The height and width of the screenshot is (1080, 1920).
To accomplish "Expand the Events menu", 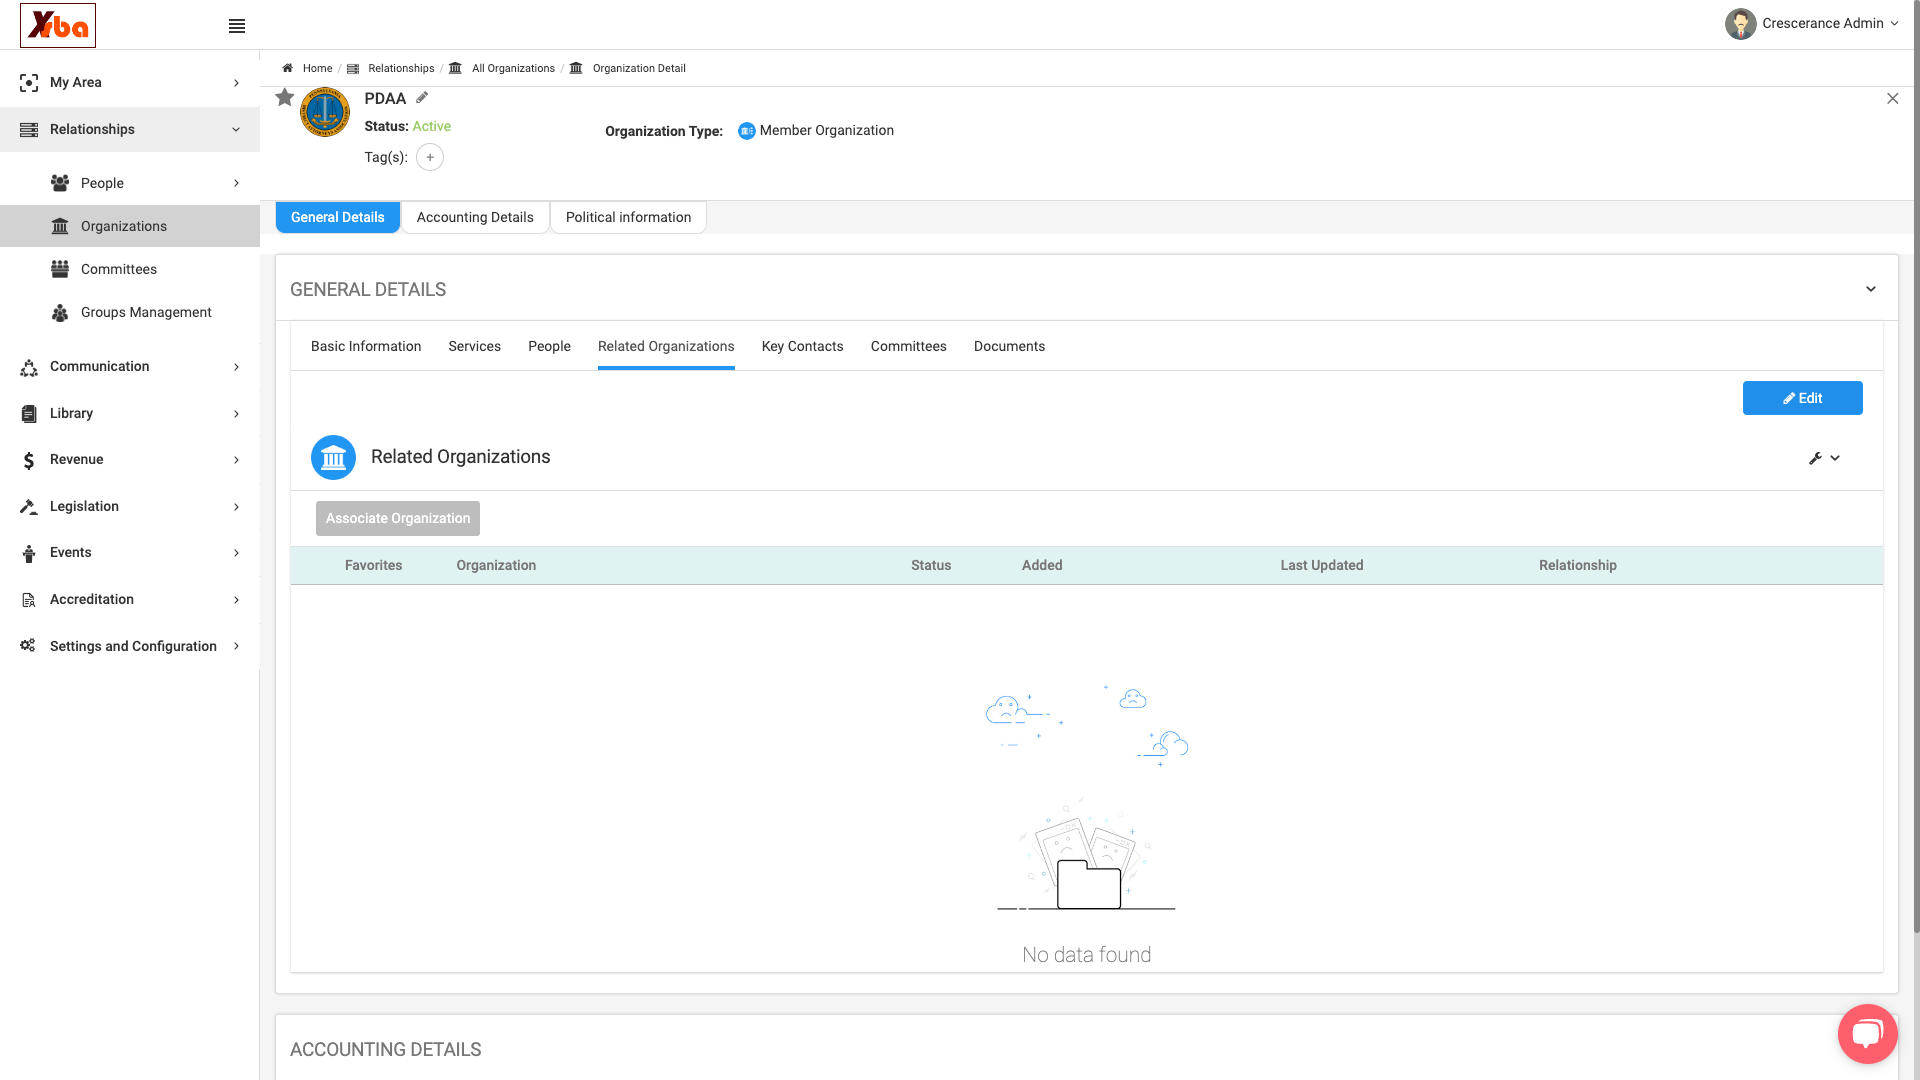I will click(x=130, y=552).
